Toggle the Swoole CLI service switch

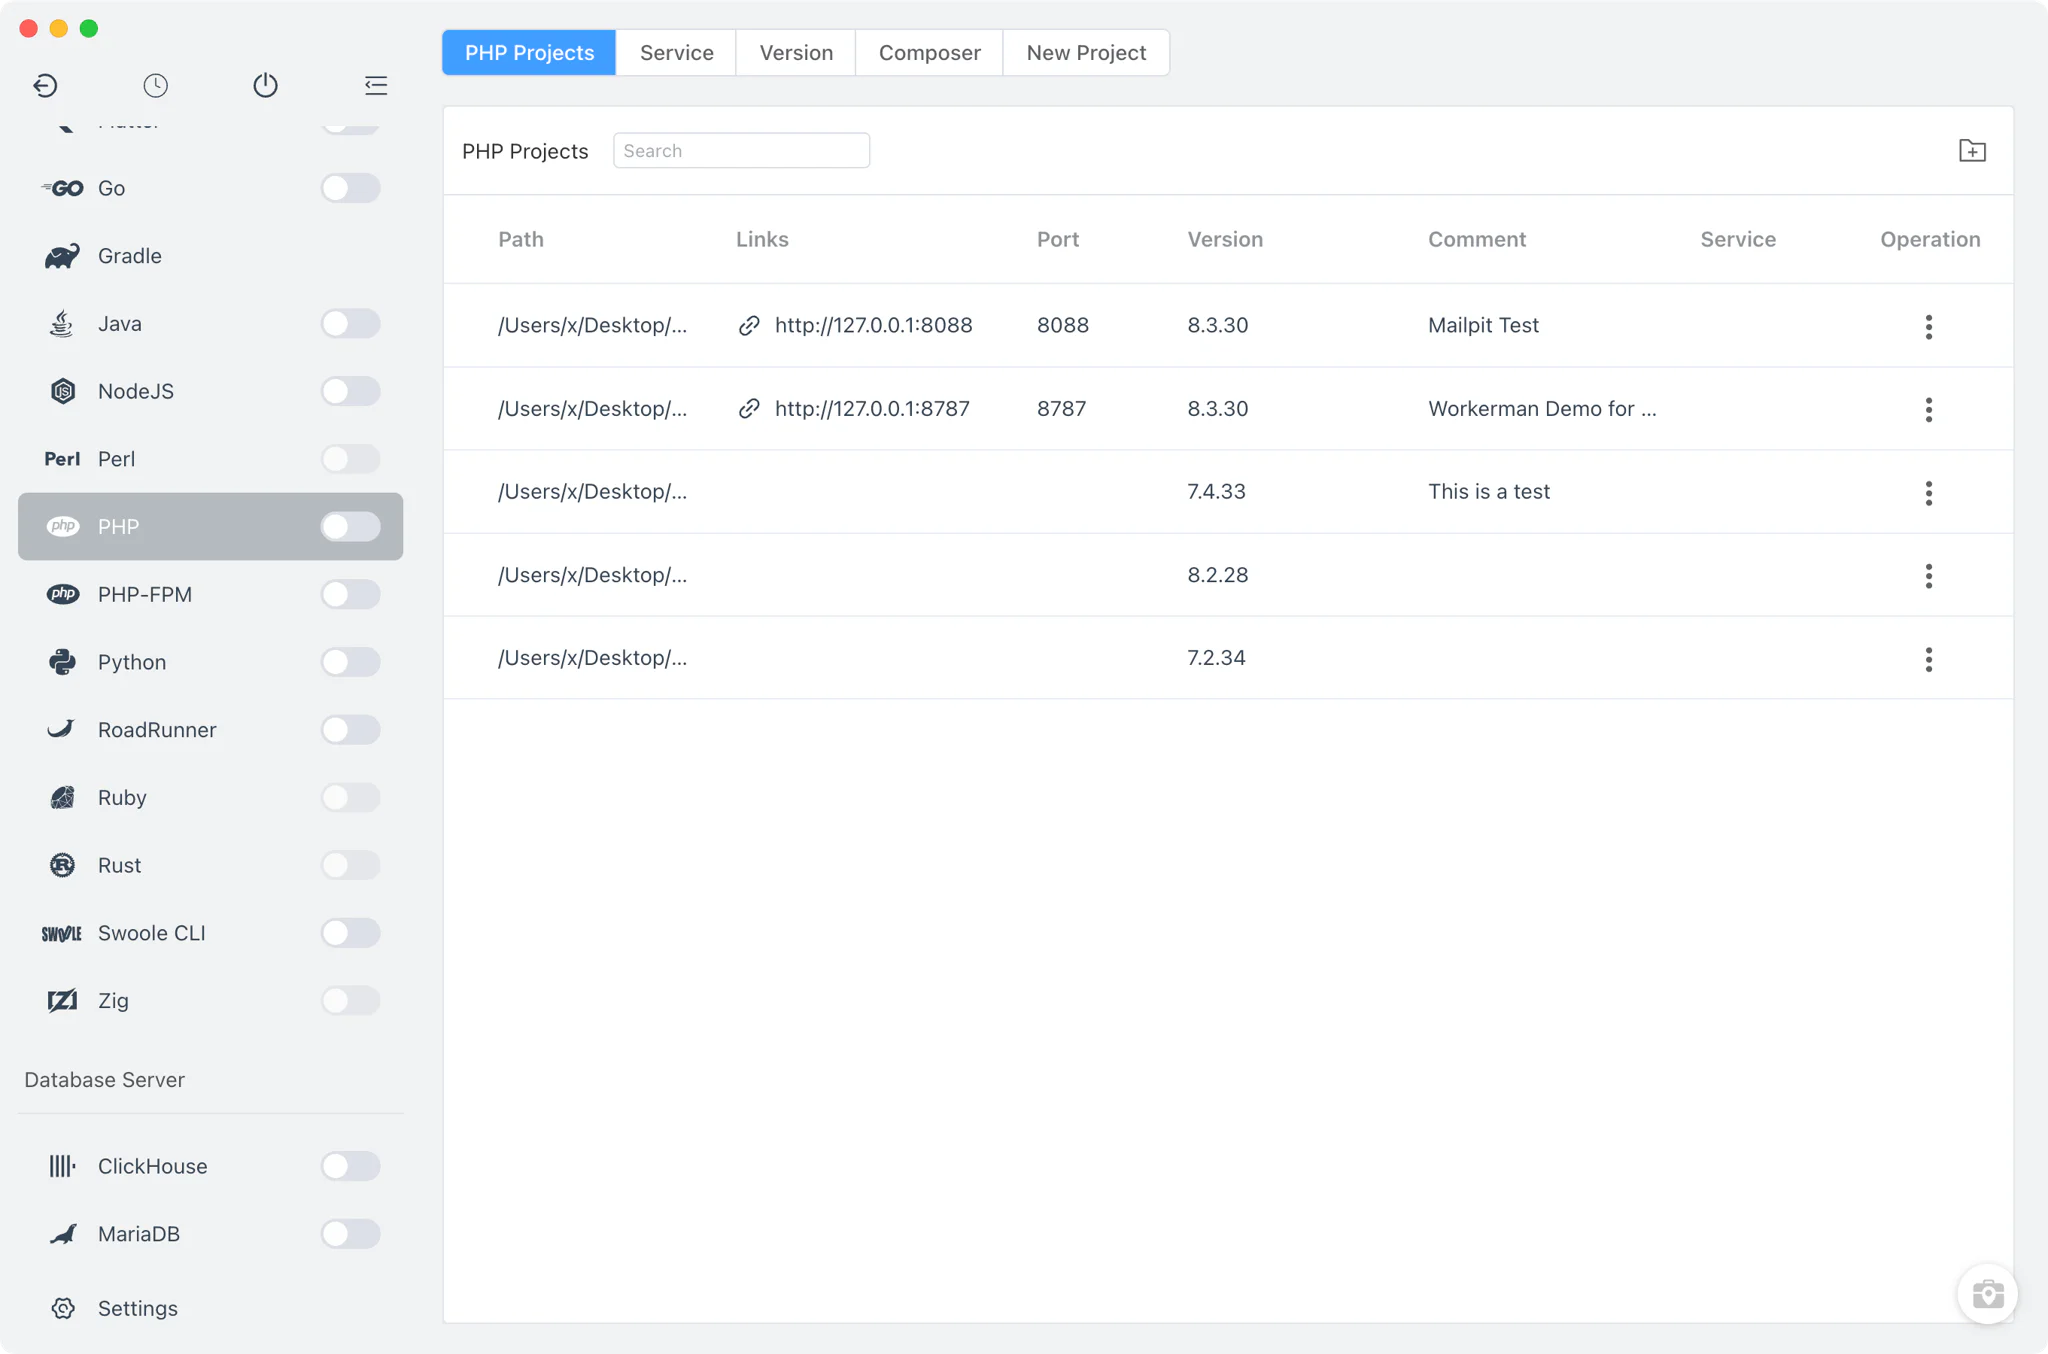coord(350,933)
